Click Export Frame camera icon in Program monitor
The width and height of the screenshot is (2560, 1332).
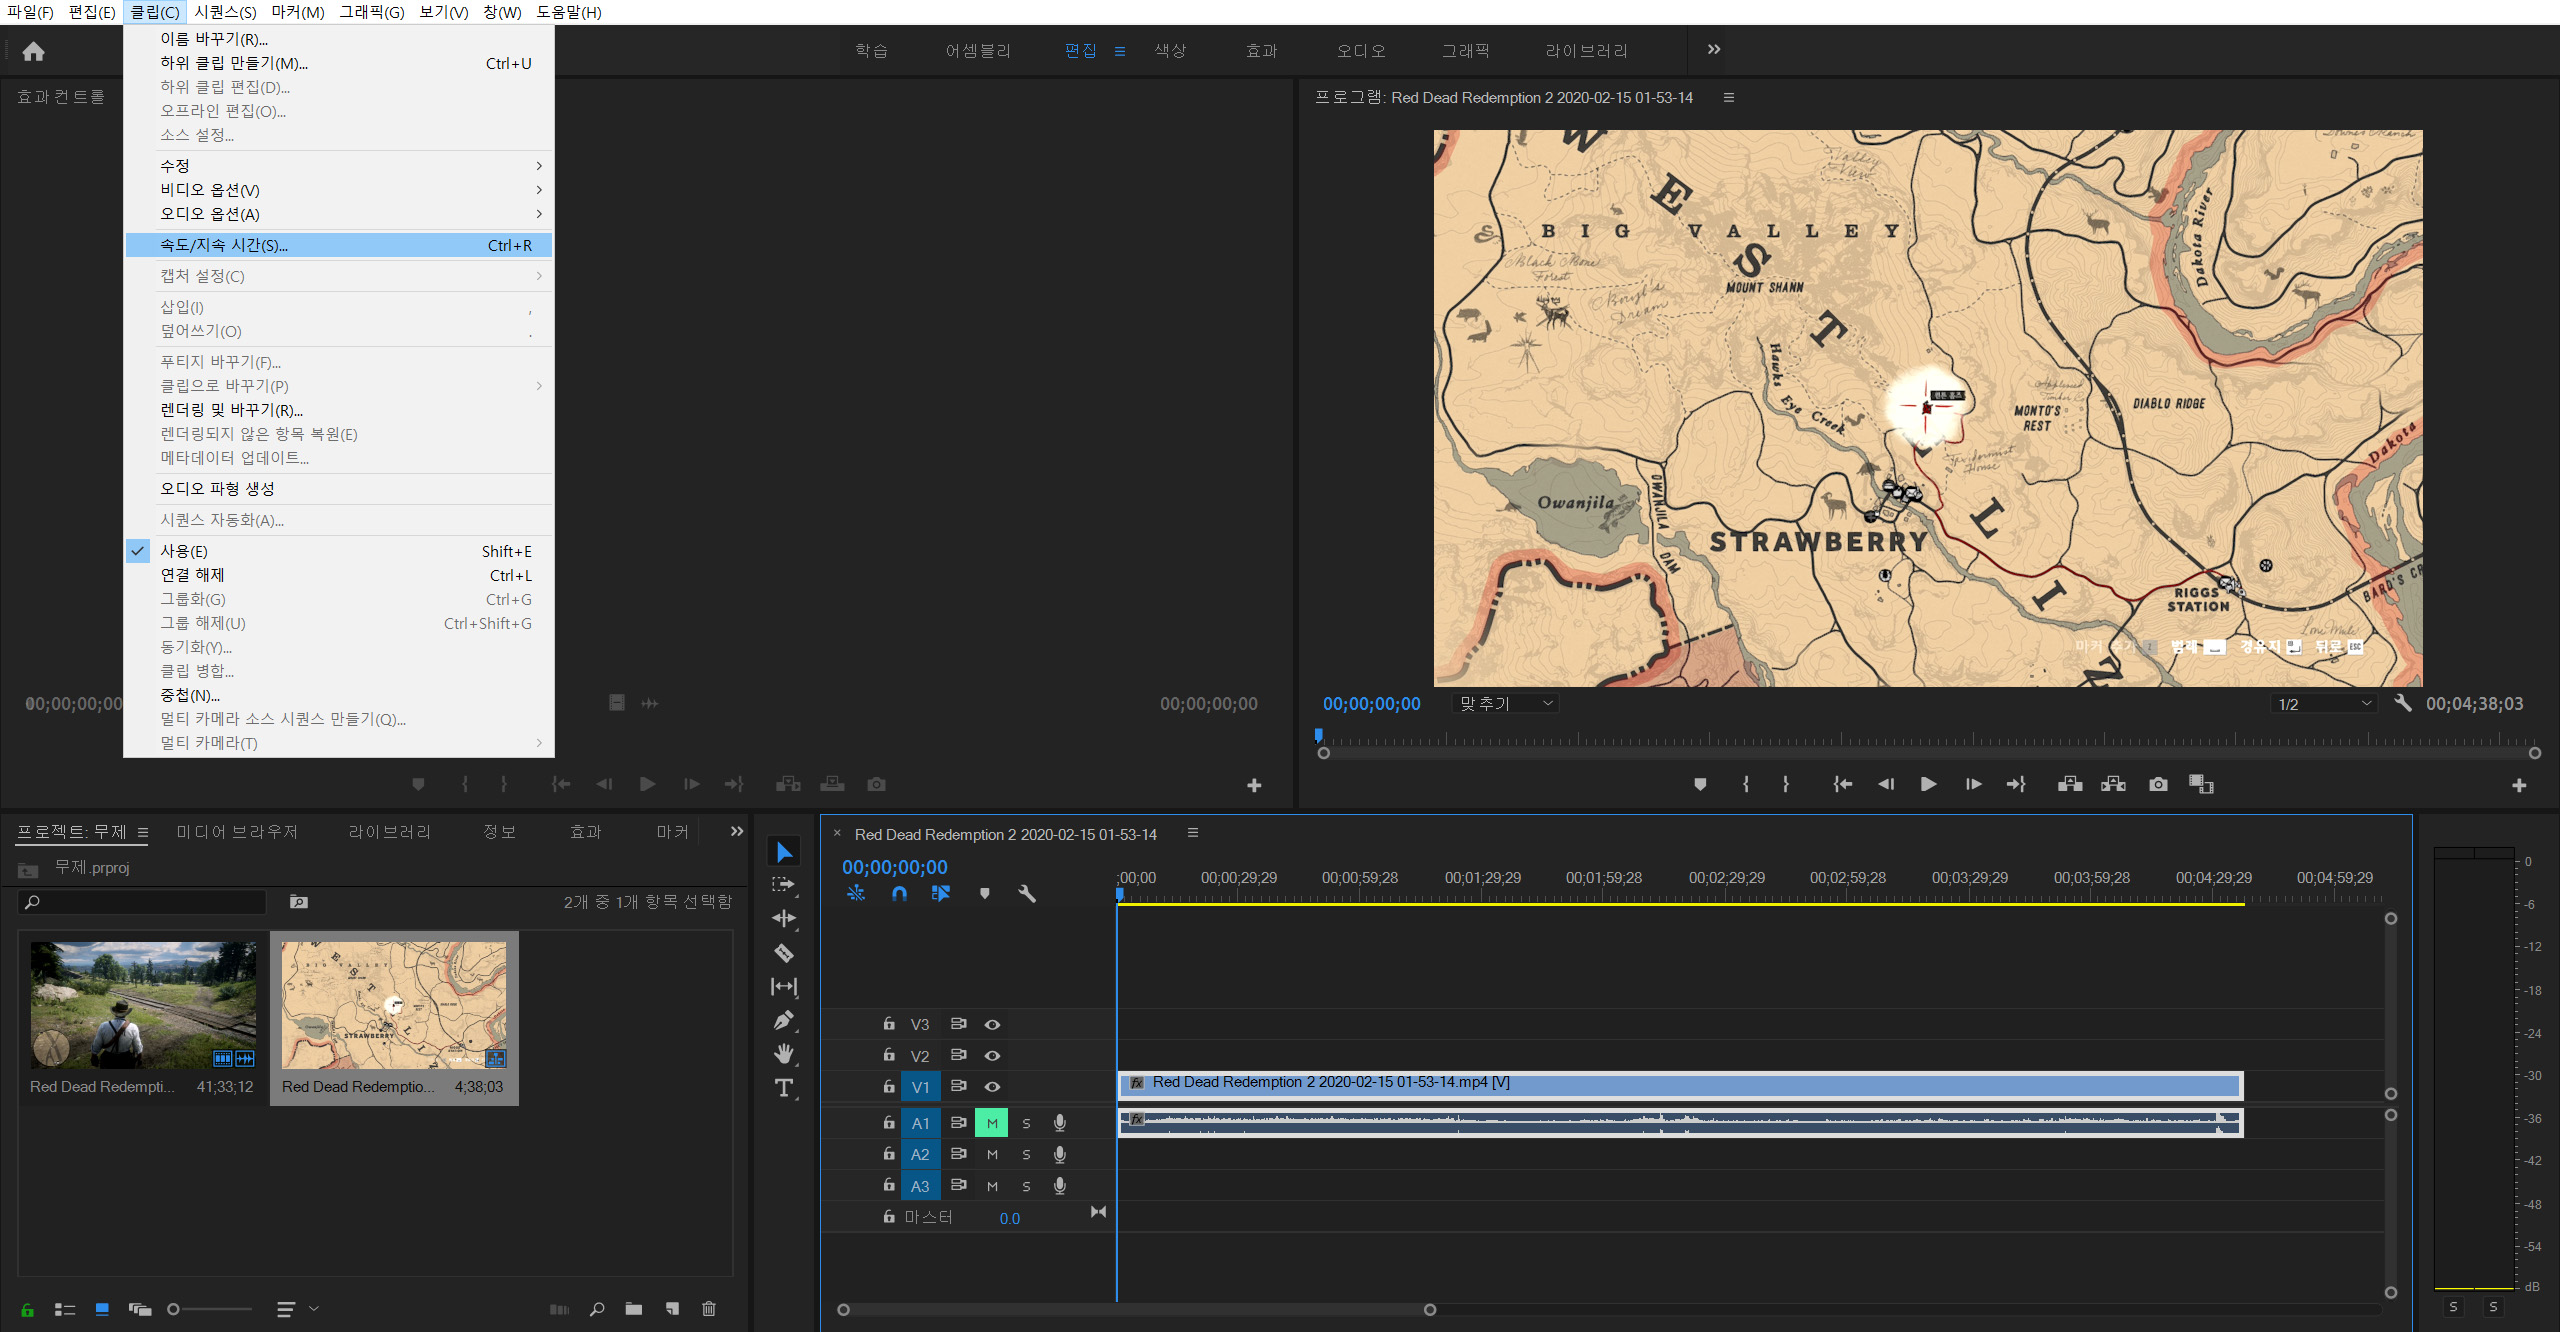(x=2158, y=784)
